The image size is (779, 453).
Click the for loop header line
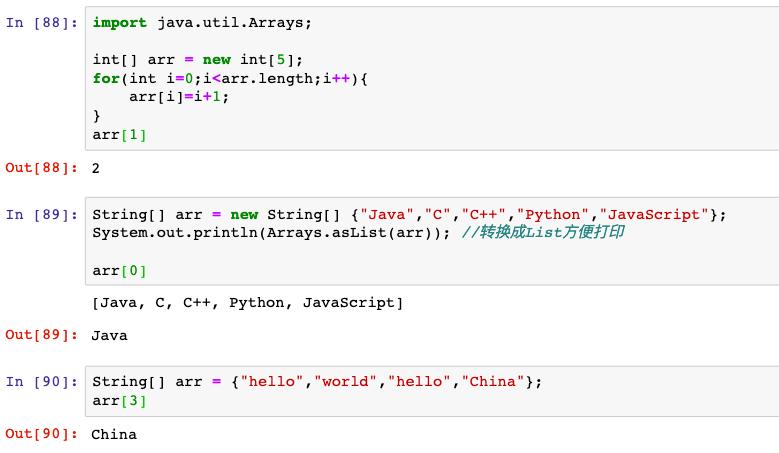tap(230, 79)
